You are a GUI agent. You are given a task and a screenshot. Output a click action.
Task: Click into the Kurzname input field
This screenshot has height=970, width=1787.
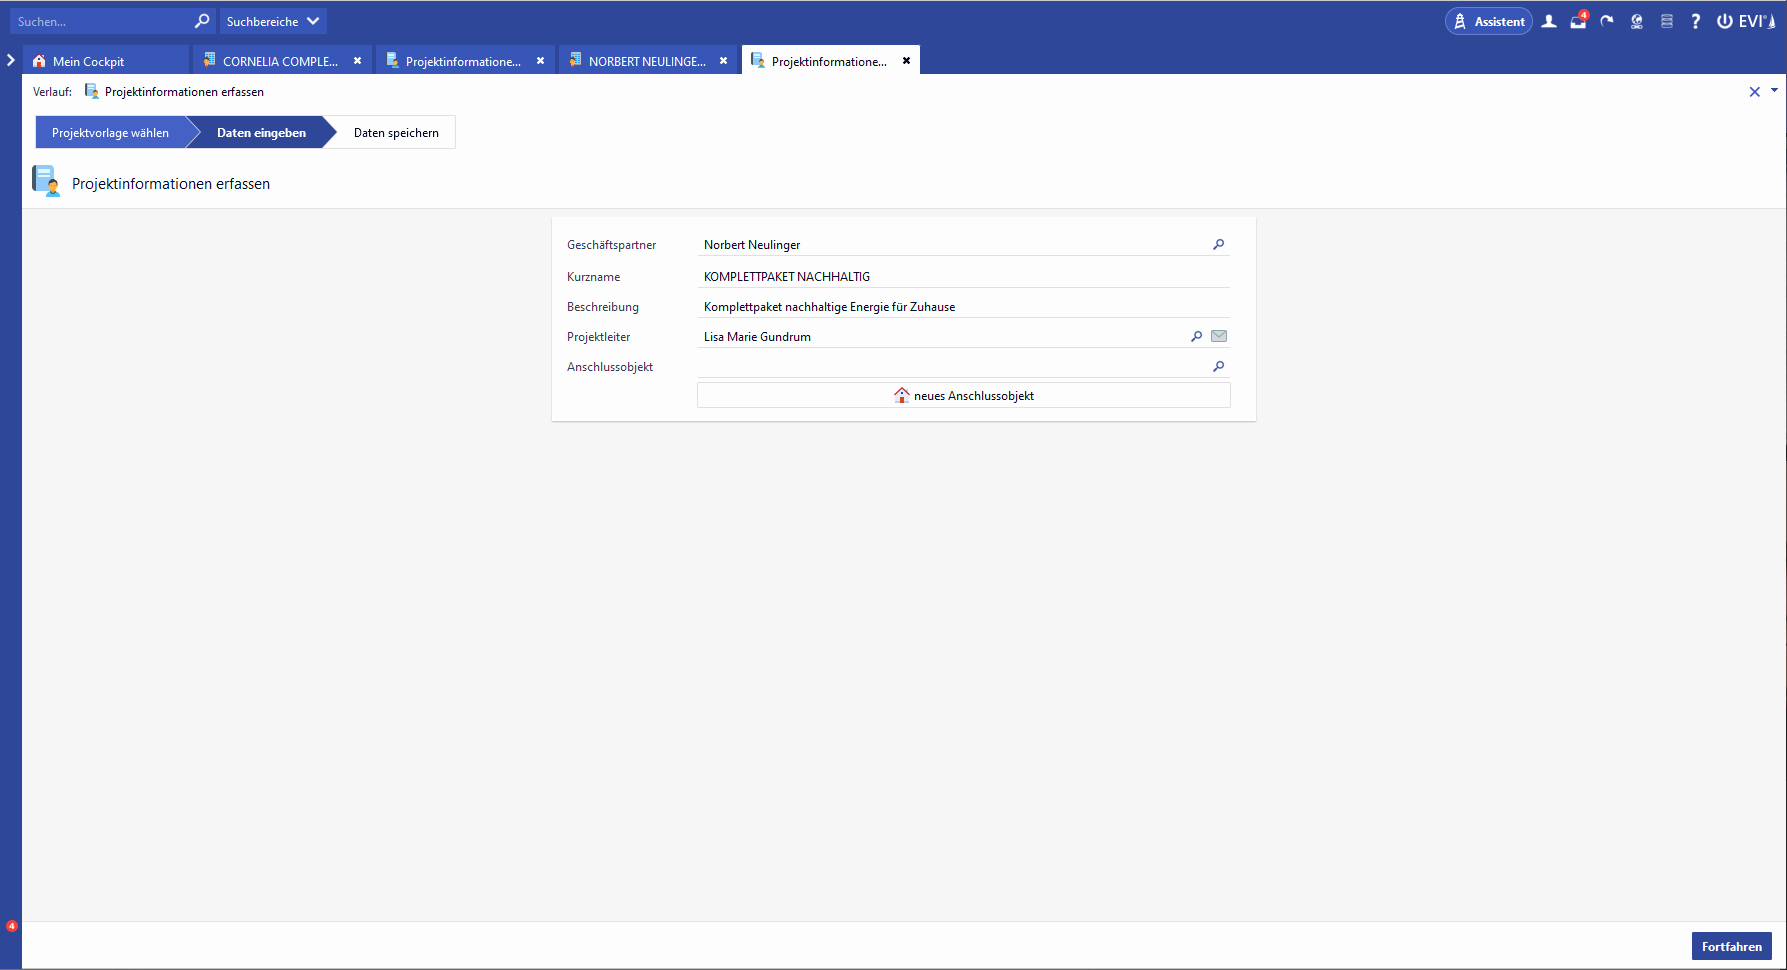point(960,277)
